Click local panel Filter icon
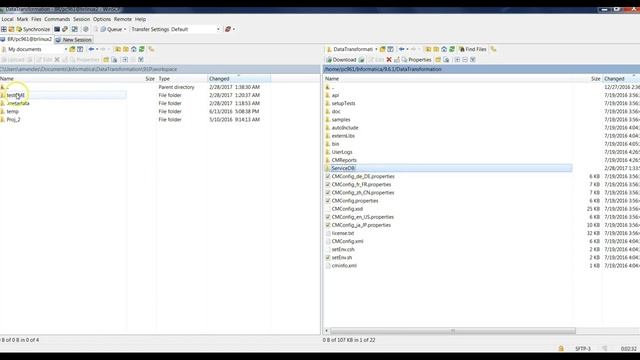Viewport: 640px width, 360px height. tap(80, 49)
